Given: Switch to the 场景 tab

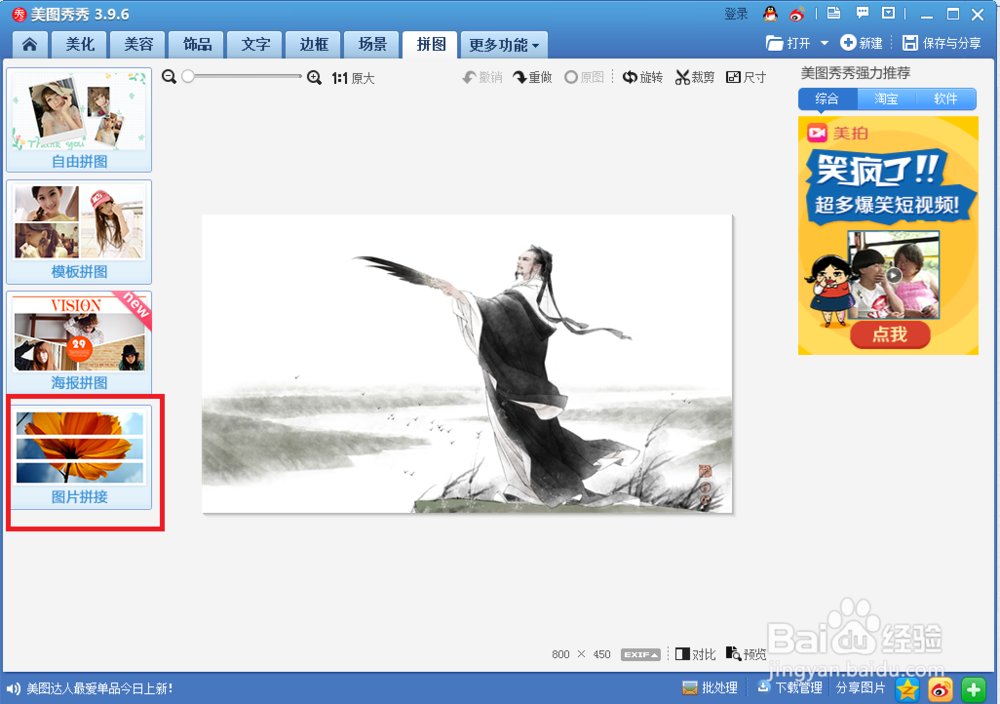Looking at the screenshot, I should tap(372, 45).
